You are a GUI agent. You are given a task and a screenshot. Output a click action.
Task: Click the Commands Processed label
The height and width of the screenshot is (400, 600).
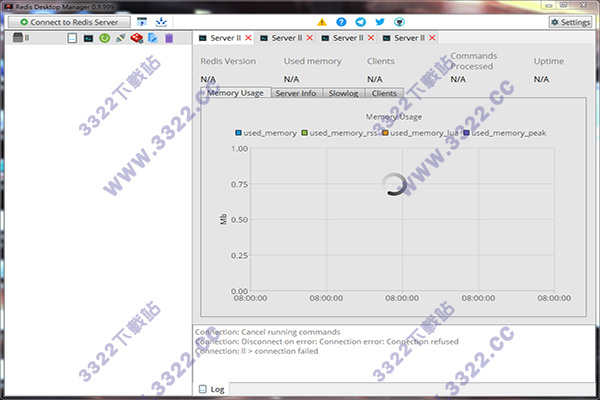(474, 61)
